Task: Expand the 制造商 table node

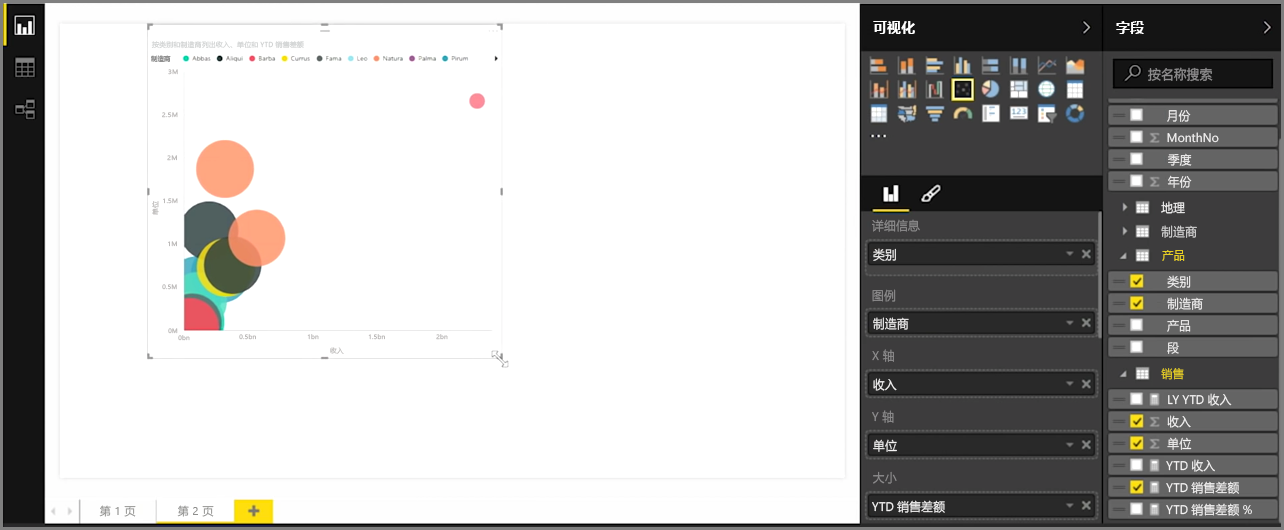Action: pos(1124,231)
